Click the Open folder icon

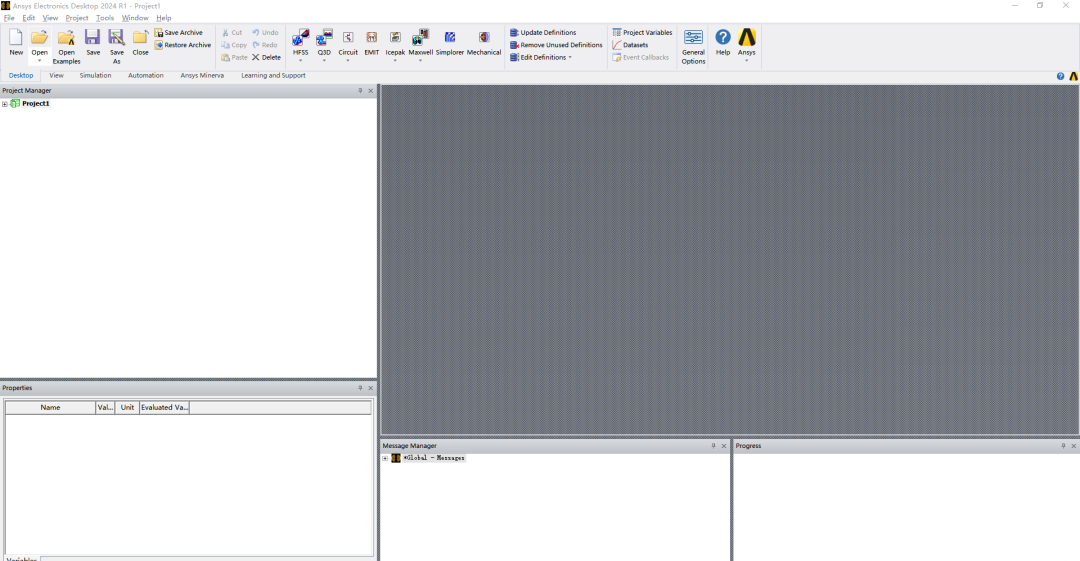click(39, 37)
